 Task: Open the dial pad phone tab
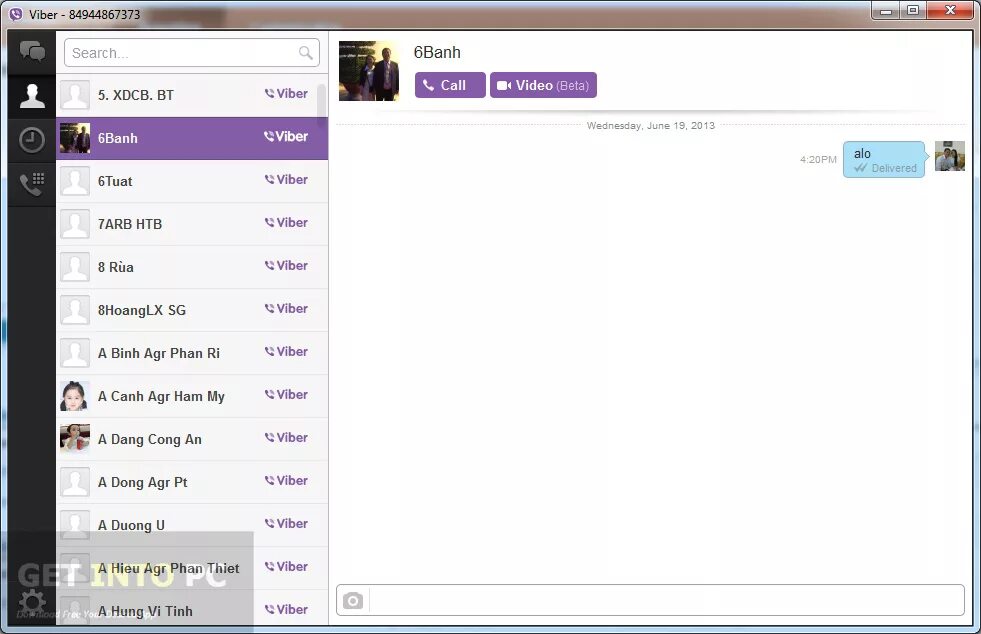[32, 184]
